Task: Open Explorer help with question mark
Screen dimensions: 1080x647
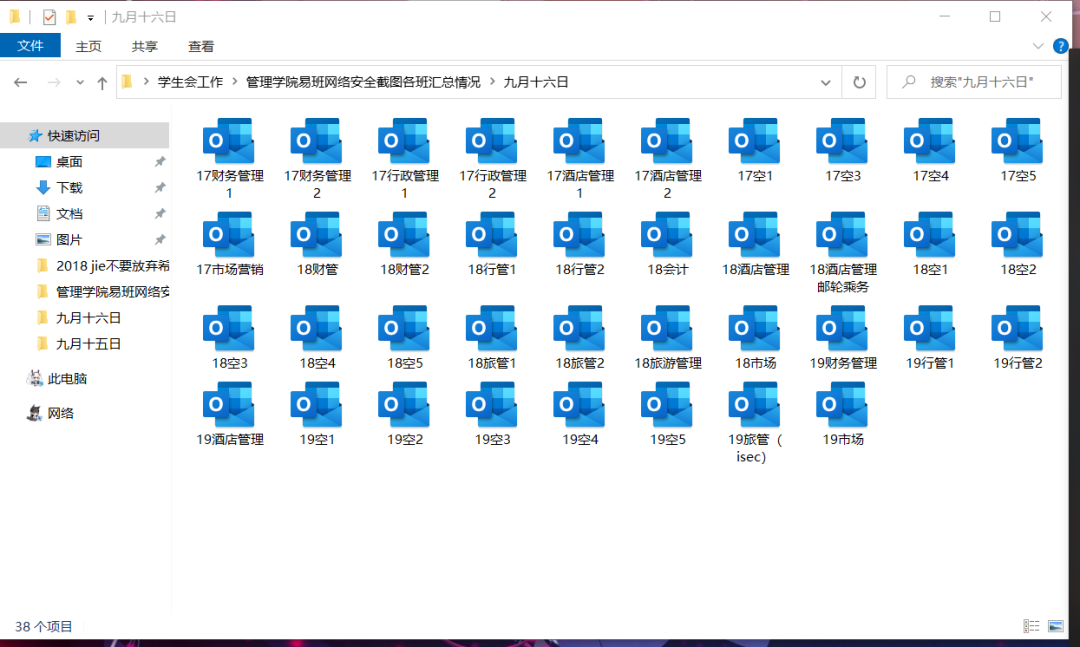Action: 1061,46
